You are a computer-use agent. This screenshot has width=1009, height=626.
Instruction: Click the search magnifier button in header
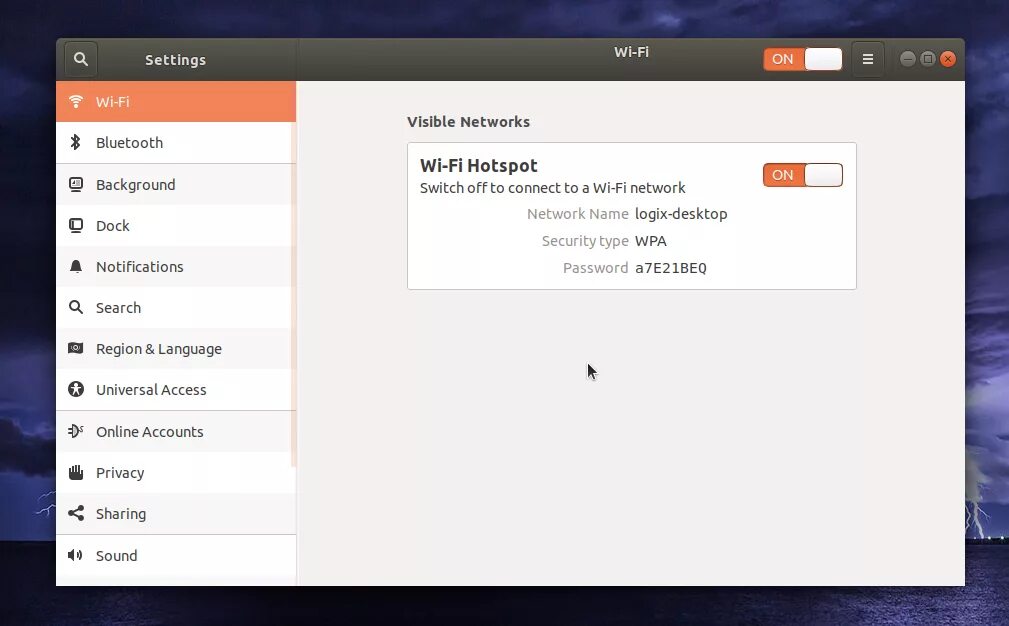[80, 59]
